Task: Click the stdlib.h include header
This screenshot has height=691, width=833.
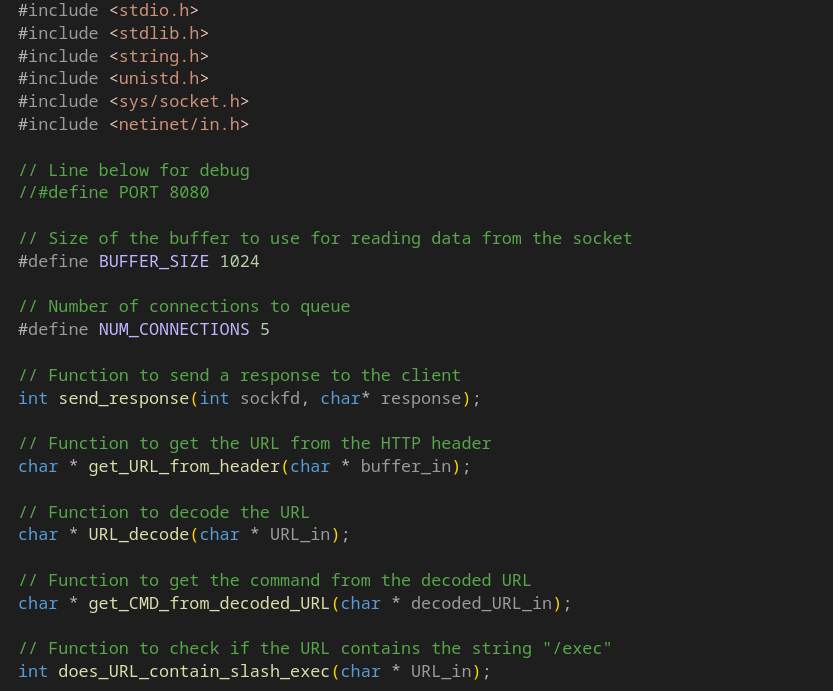Action: point(159,33)
